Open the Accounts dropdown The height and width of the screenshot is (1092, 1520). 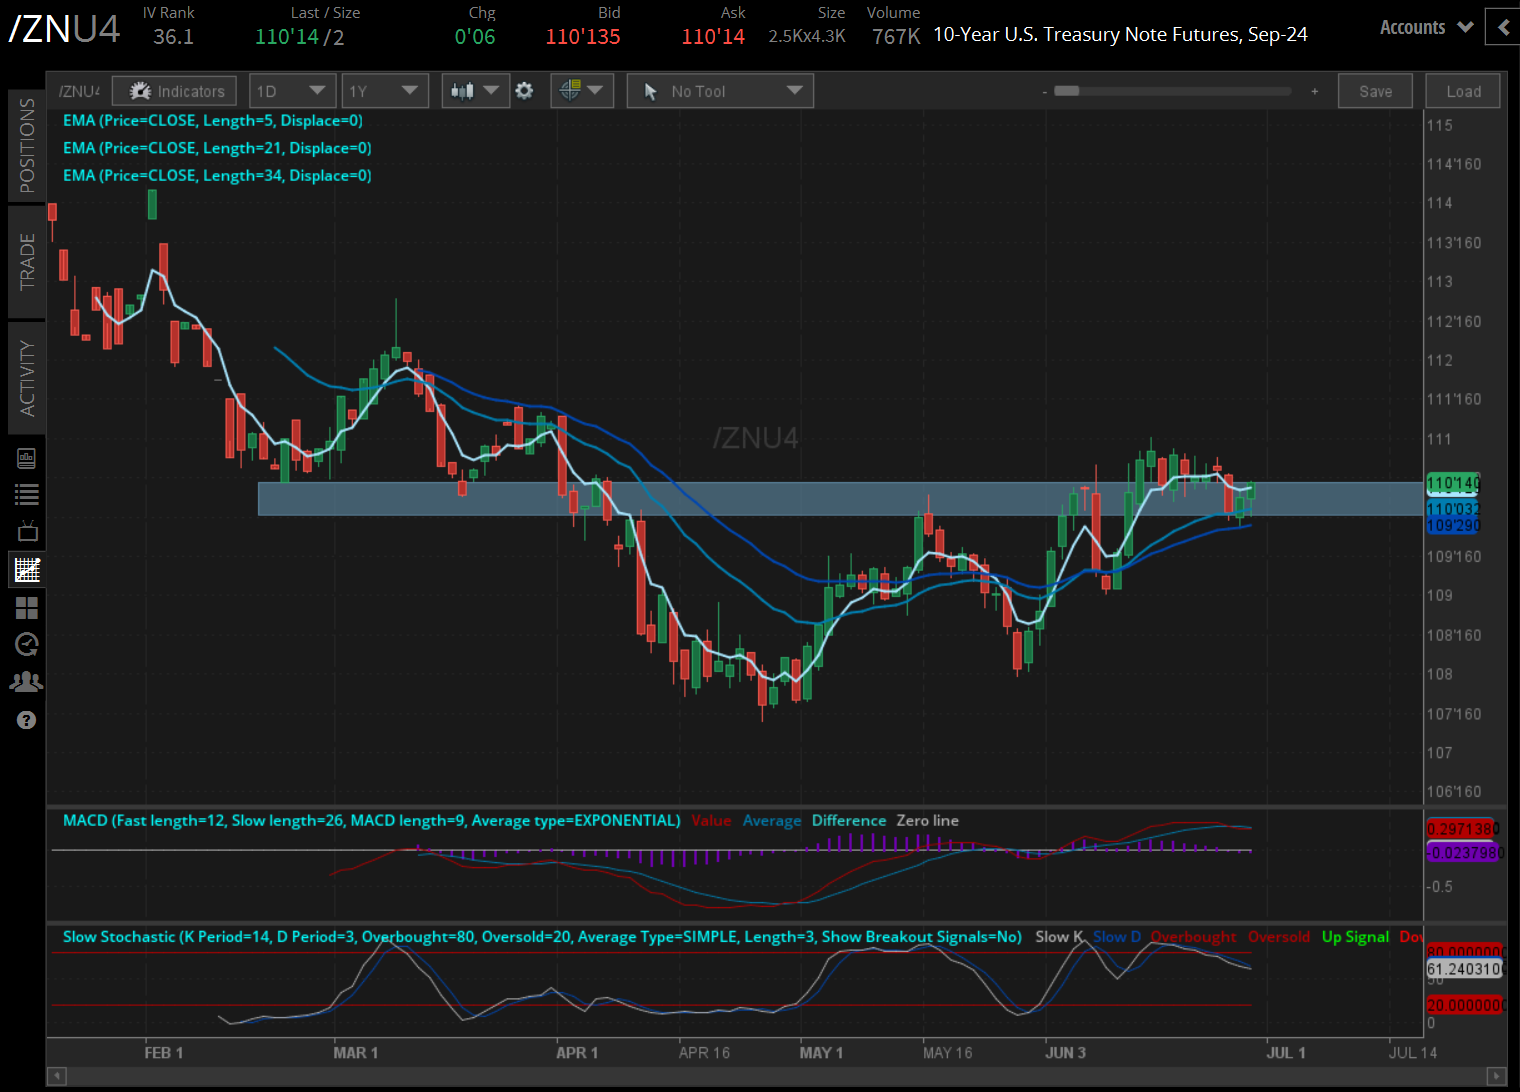1424,27
